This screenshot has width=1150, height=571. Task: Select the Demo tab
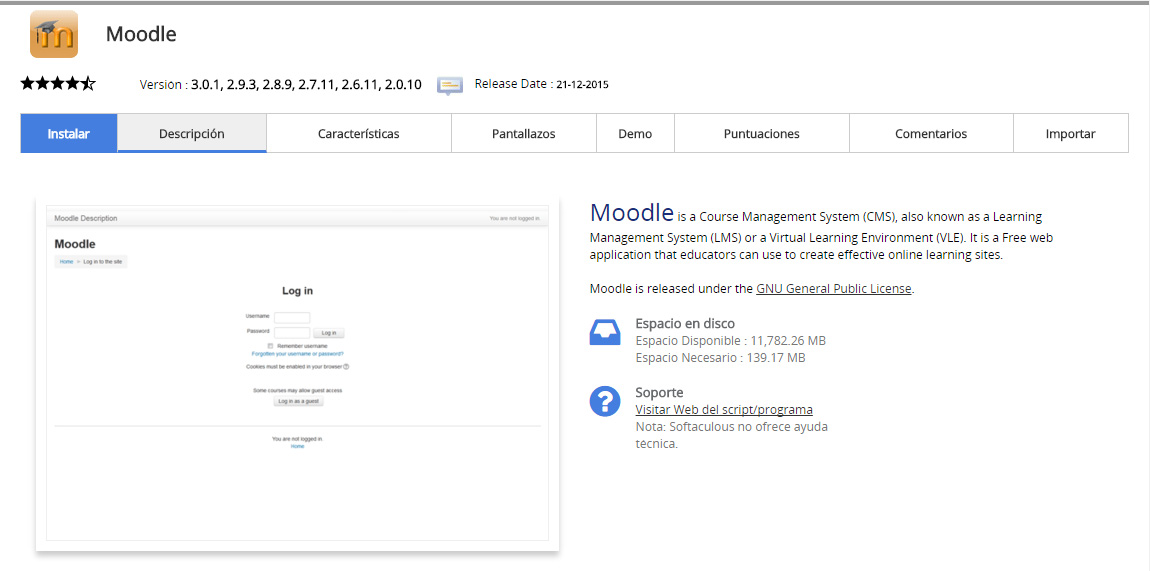pos(635,133)
